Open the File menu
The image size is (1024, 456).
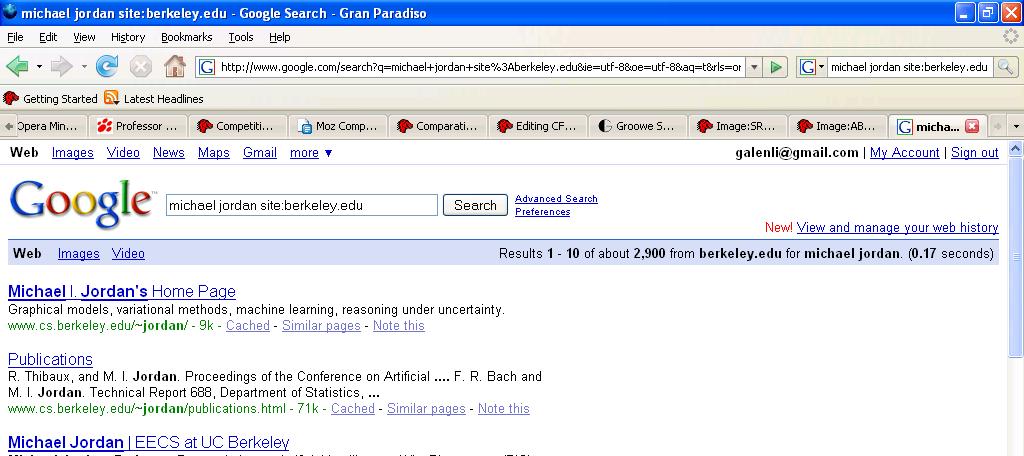coord(15,37)
